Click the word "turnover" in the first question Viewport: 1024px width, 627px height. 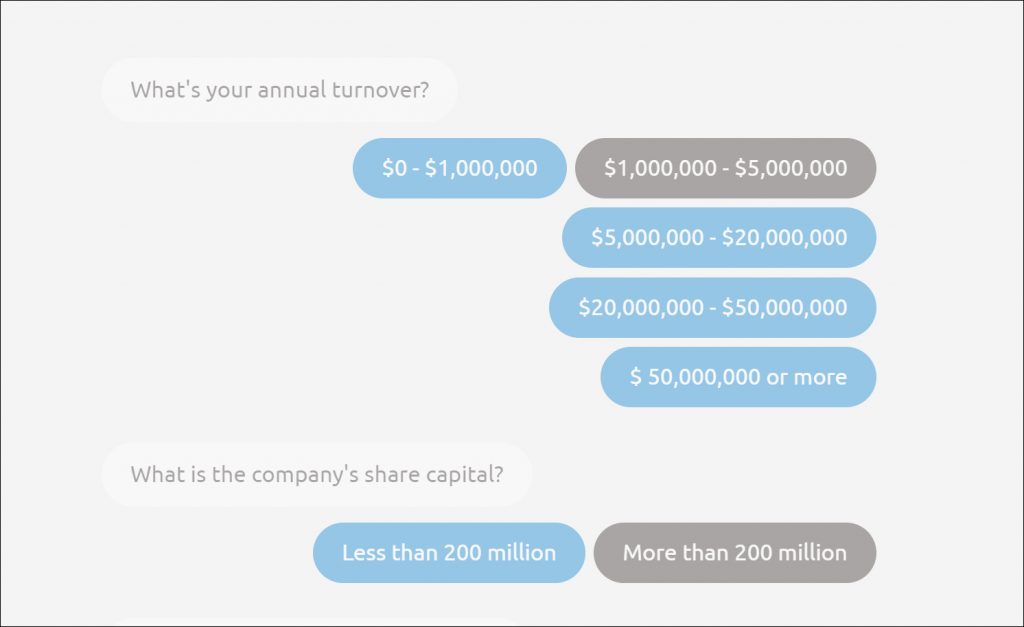(375, 90)
